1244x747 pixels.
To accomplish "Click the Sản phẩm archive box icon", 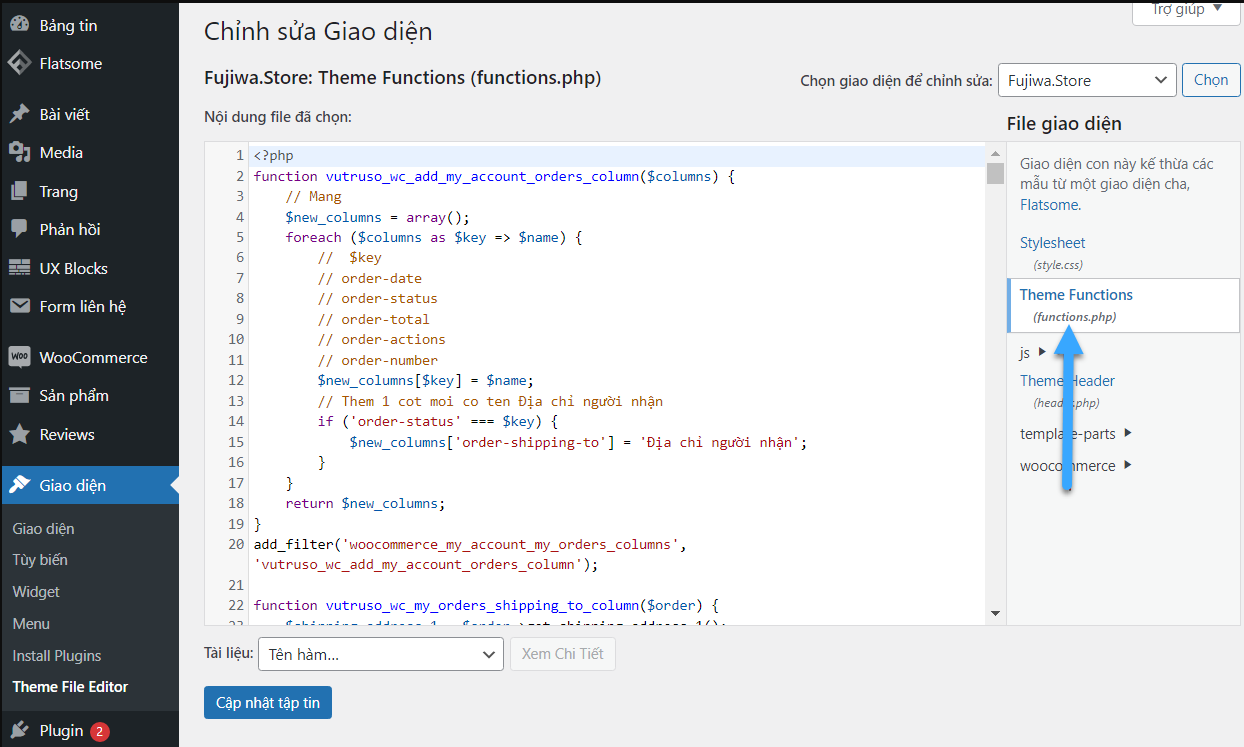I will (19, 395).
